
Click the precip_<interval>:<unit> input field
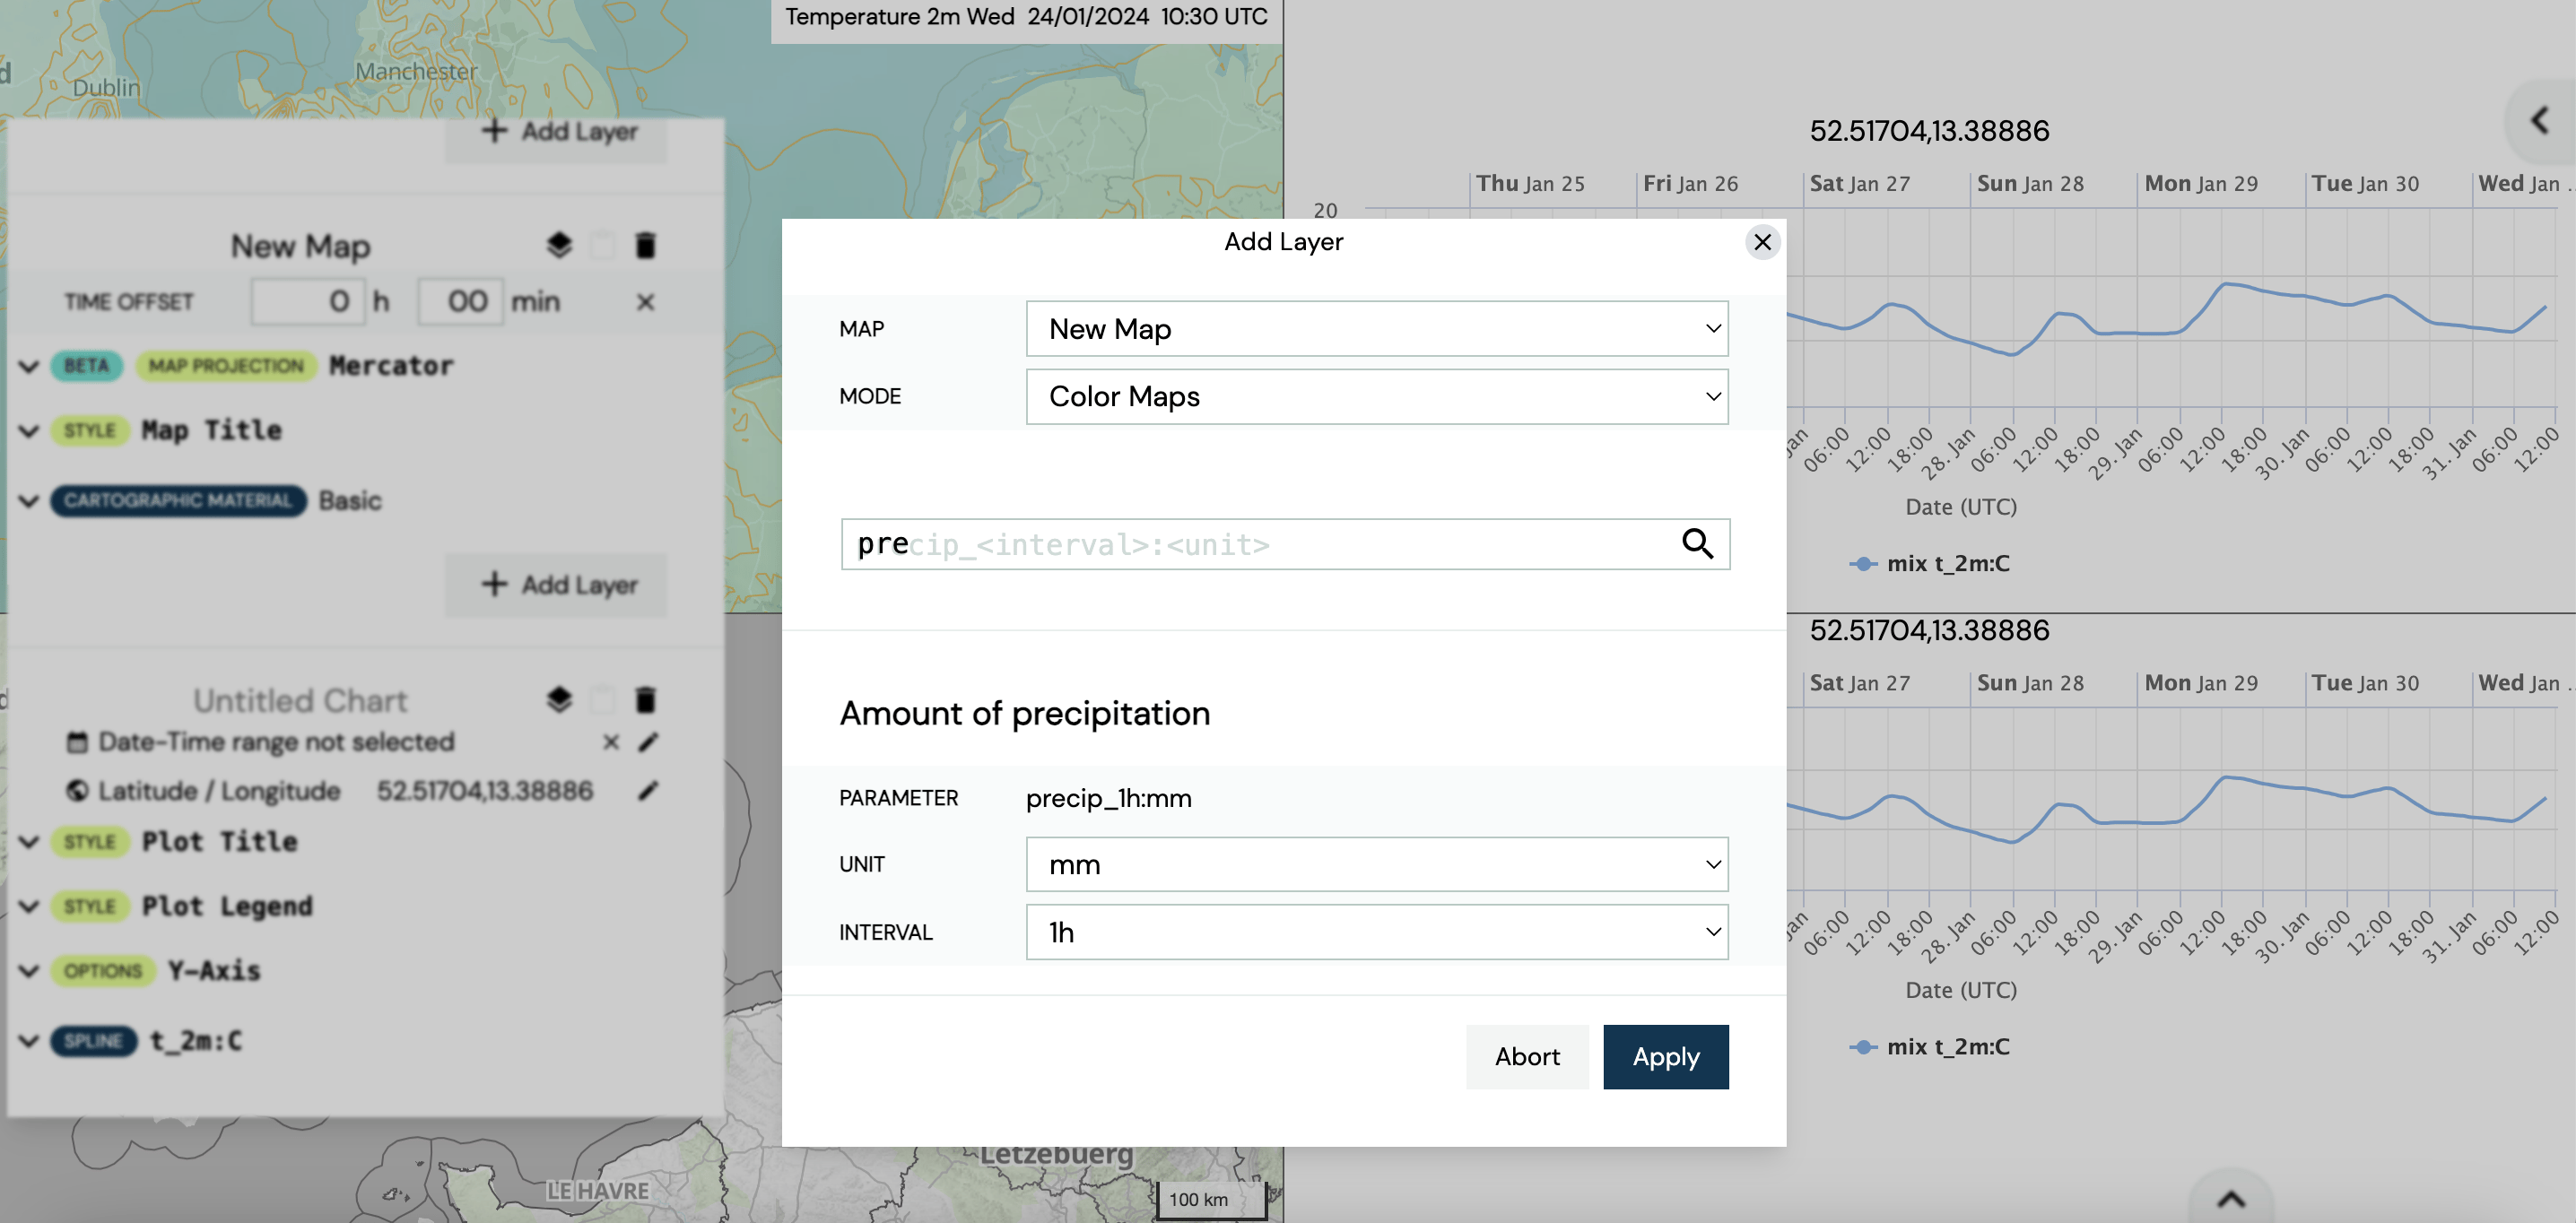1284,543
